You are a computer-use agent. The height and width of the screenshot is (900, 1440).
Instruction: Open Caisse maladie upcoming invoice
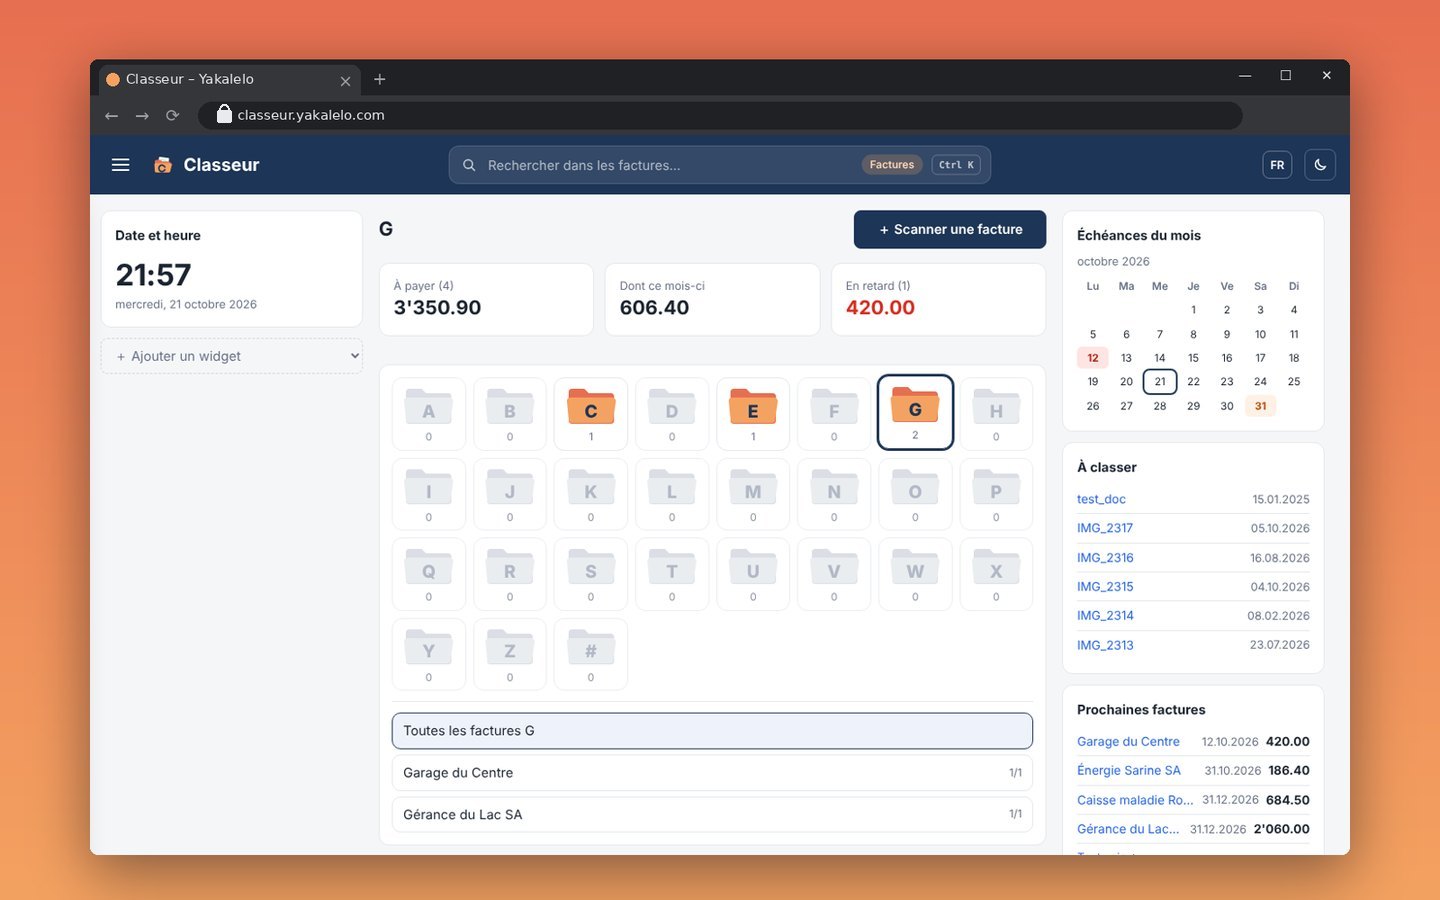click(x=1135, y=800)
